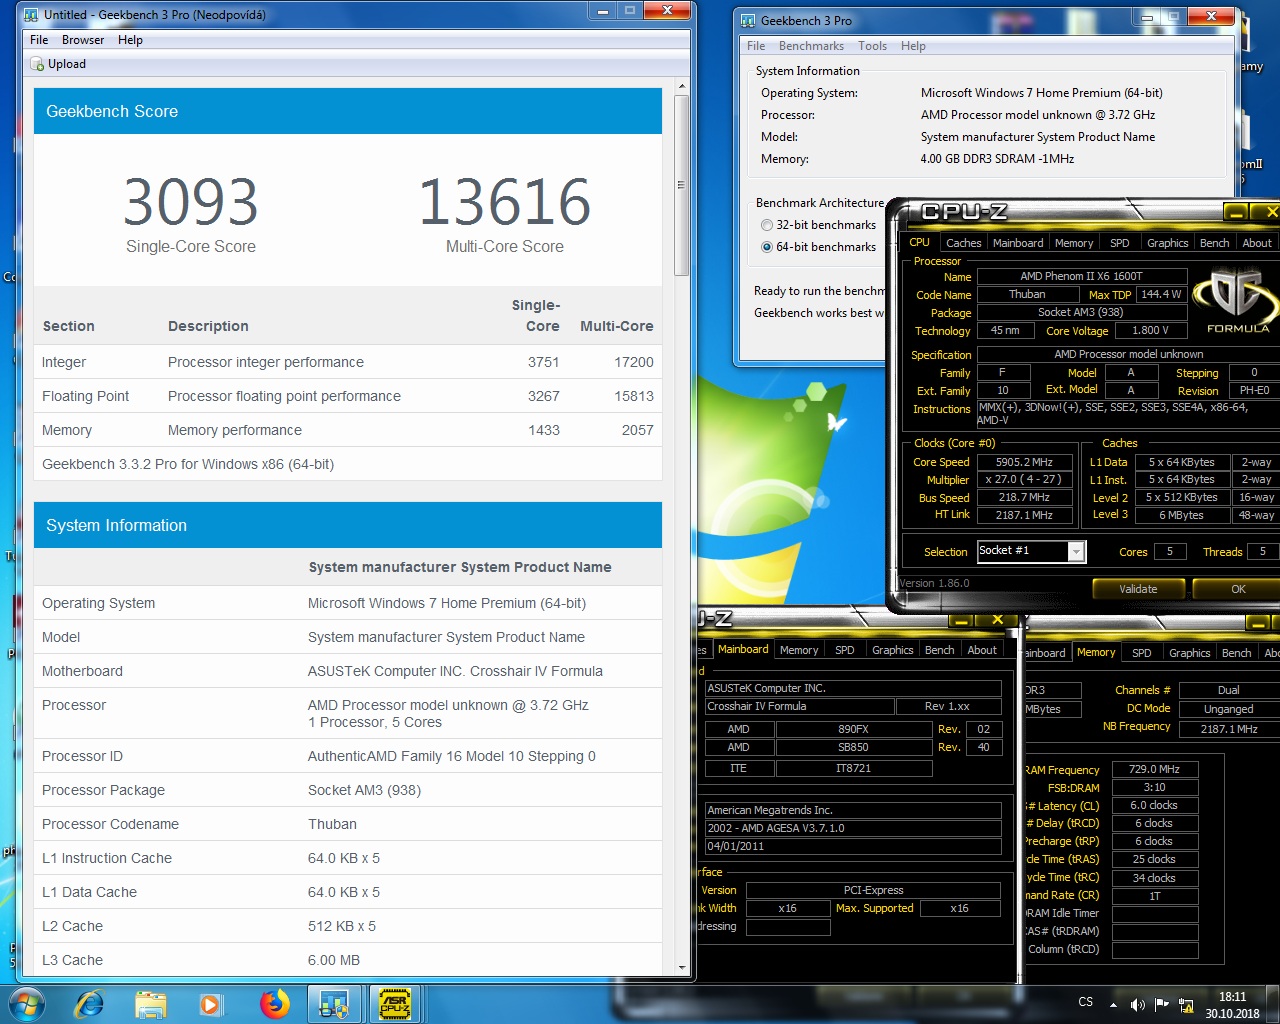Screen dimensions: 1280x1024
Task: Click Floating Point single-core value 3267
Action: 544,396
